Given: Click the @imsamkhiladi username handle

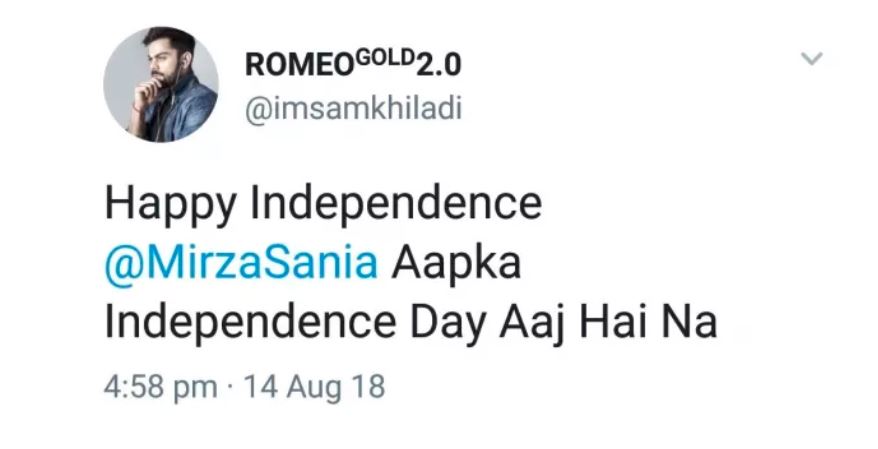Looking at the screenshot, I should (353, 109).
